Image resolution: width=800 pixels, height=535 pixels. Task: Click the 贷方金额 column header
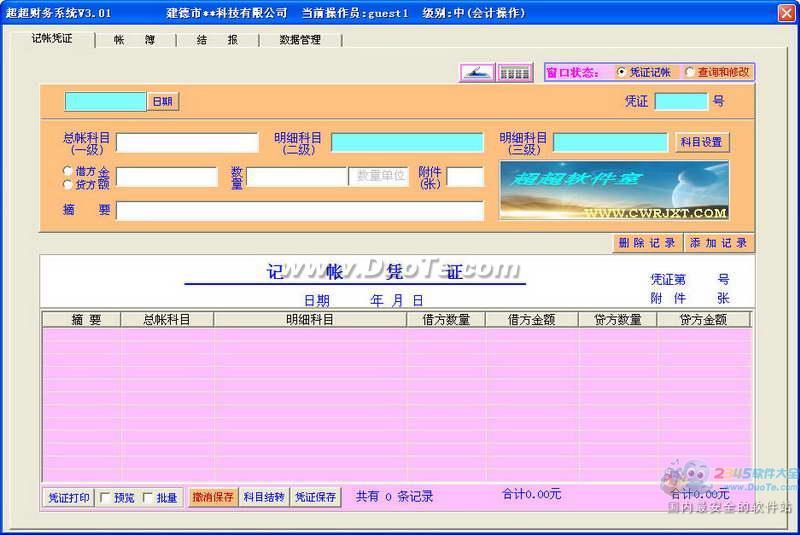pos(704,320)
